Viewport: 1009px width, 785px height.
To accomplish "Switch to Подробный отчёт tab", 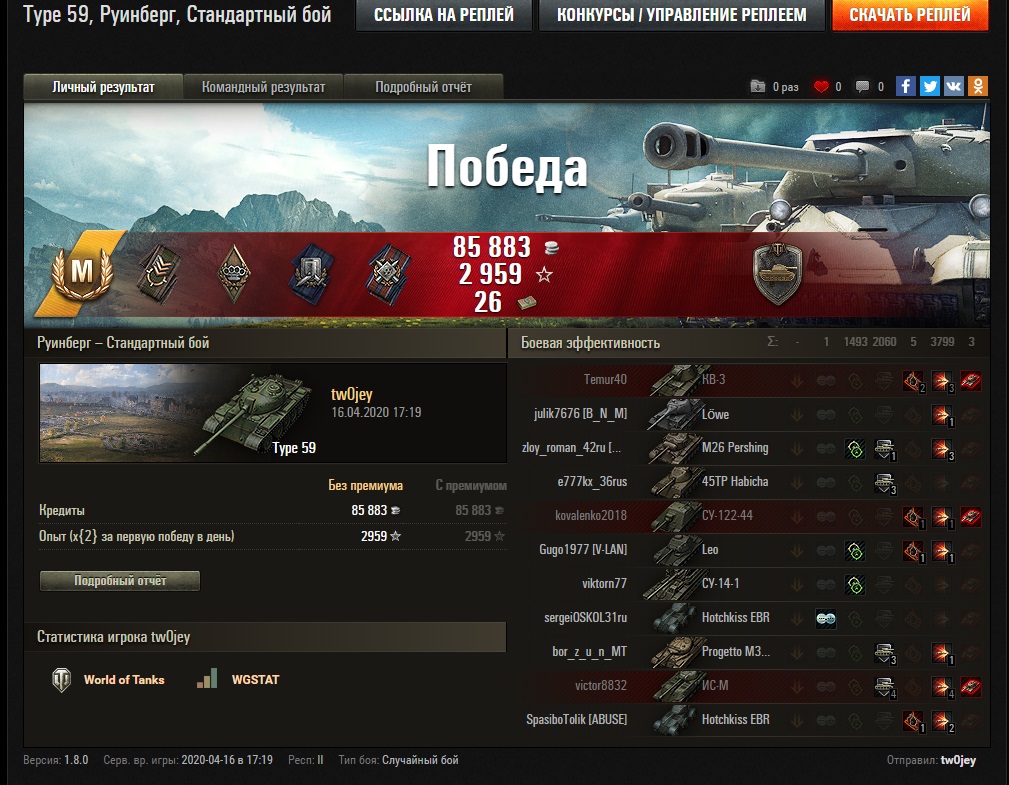I will (423, 88).
